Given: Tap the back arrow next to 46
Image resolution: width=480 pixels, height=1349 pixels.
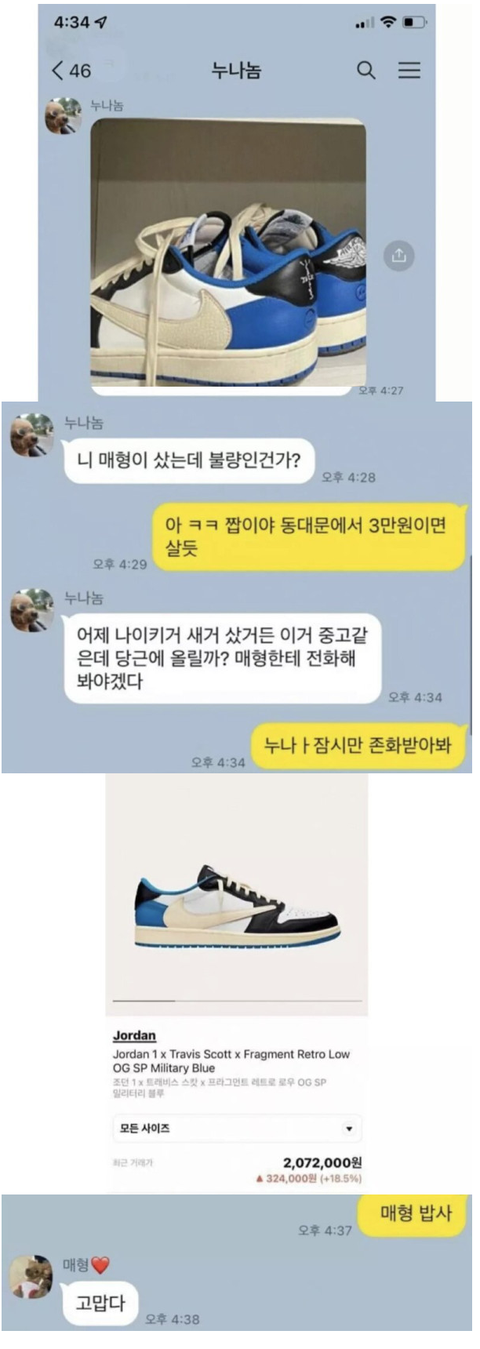Looking at the screenshot, I should click(58, 70).
